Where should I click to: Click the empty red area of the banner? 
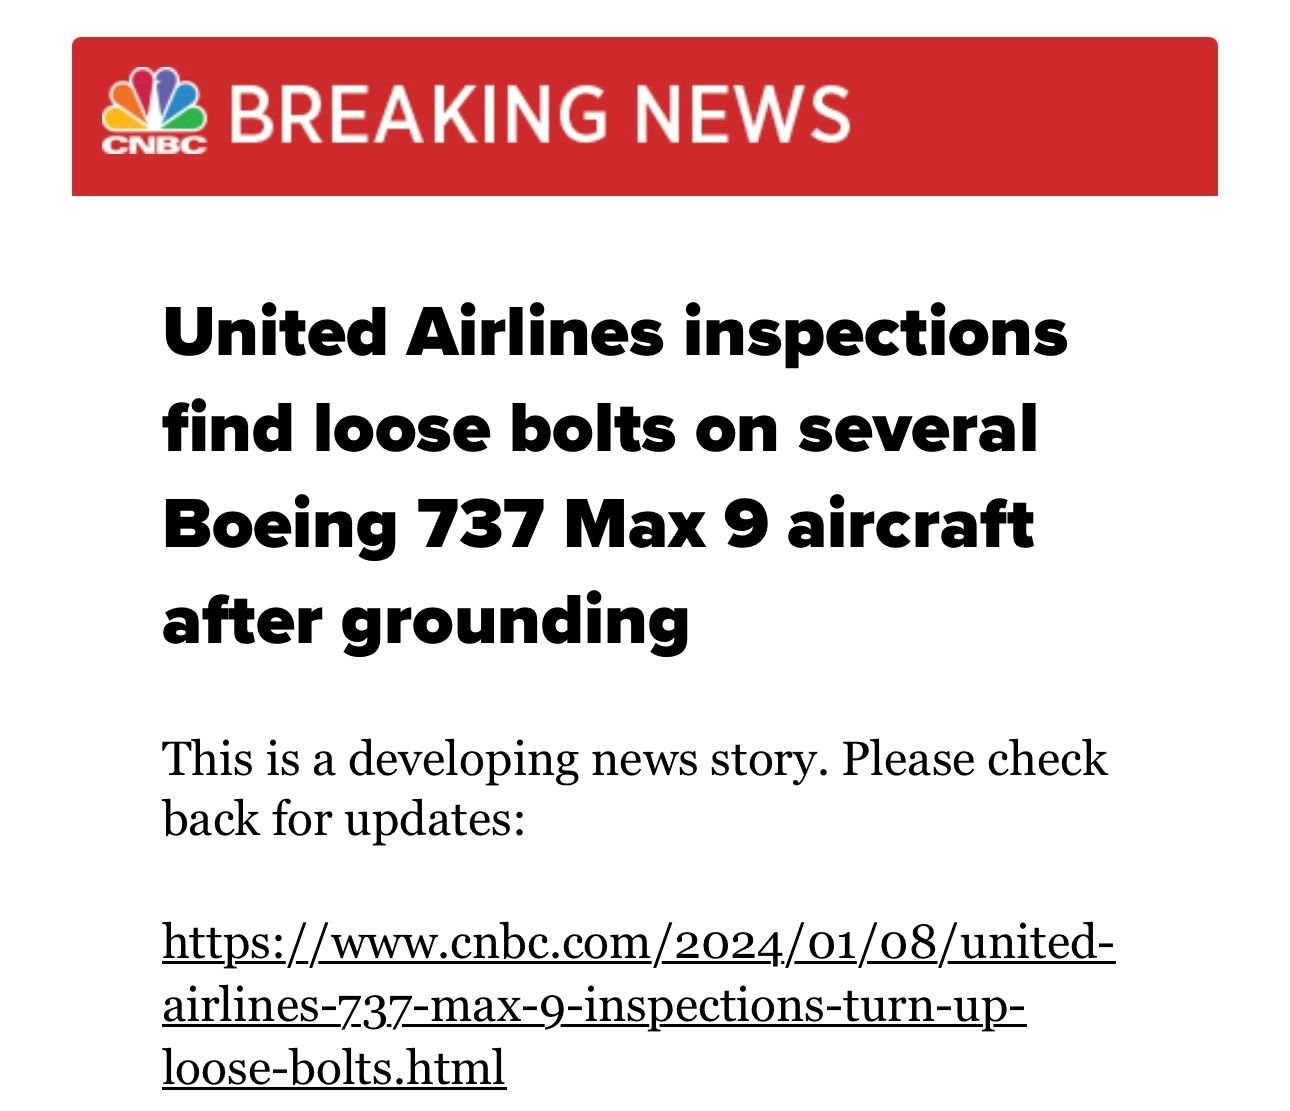point(1030,115)
